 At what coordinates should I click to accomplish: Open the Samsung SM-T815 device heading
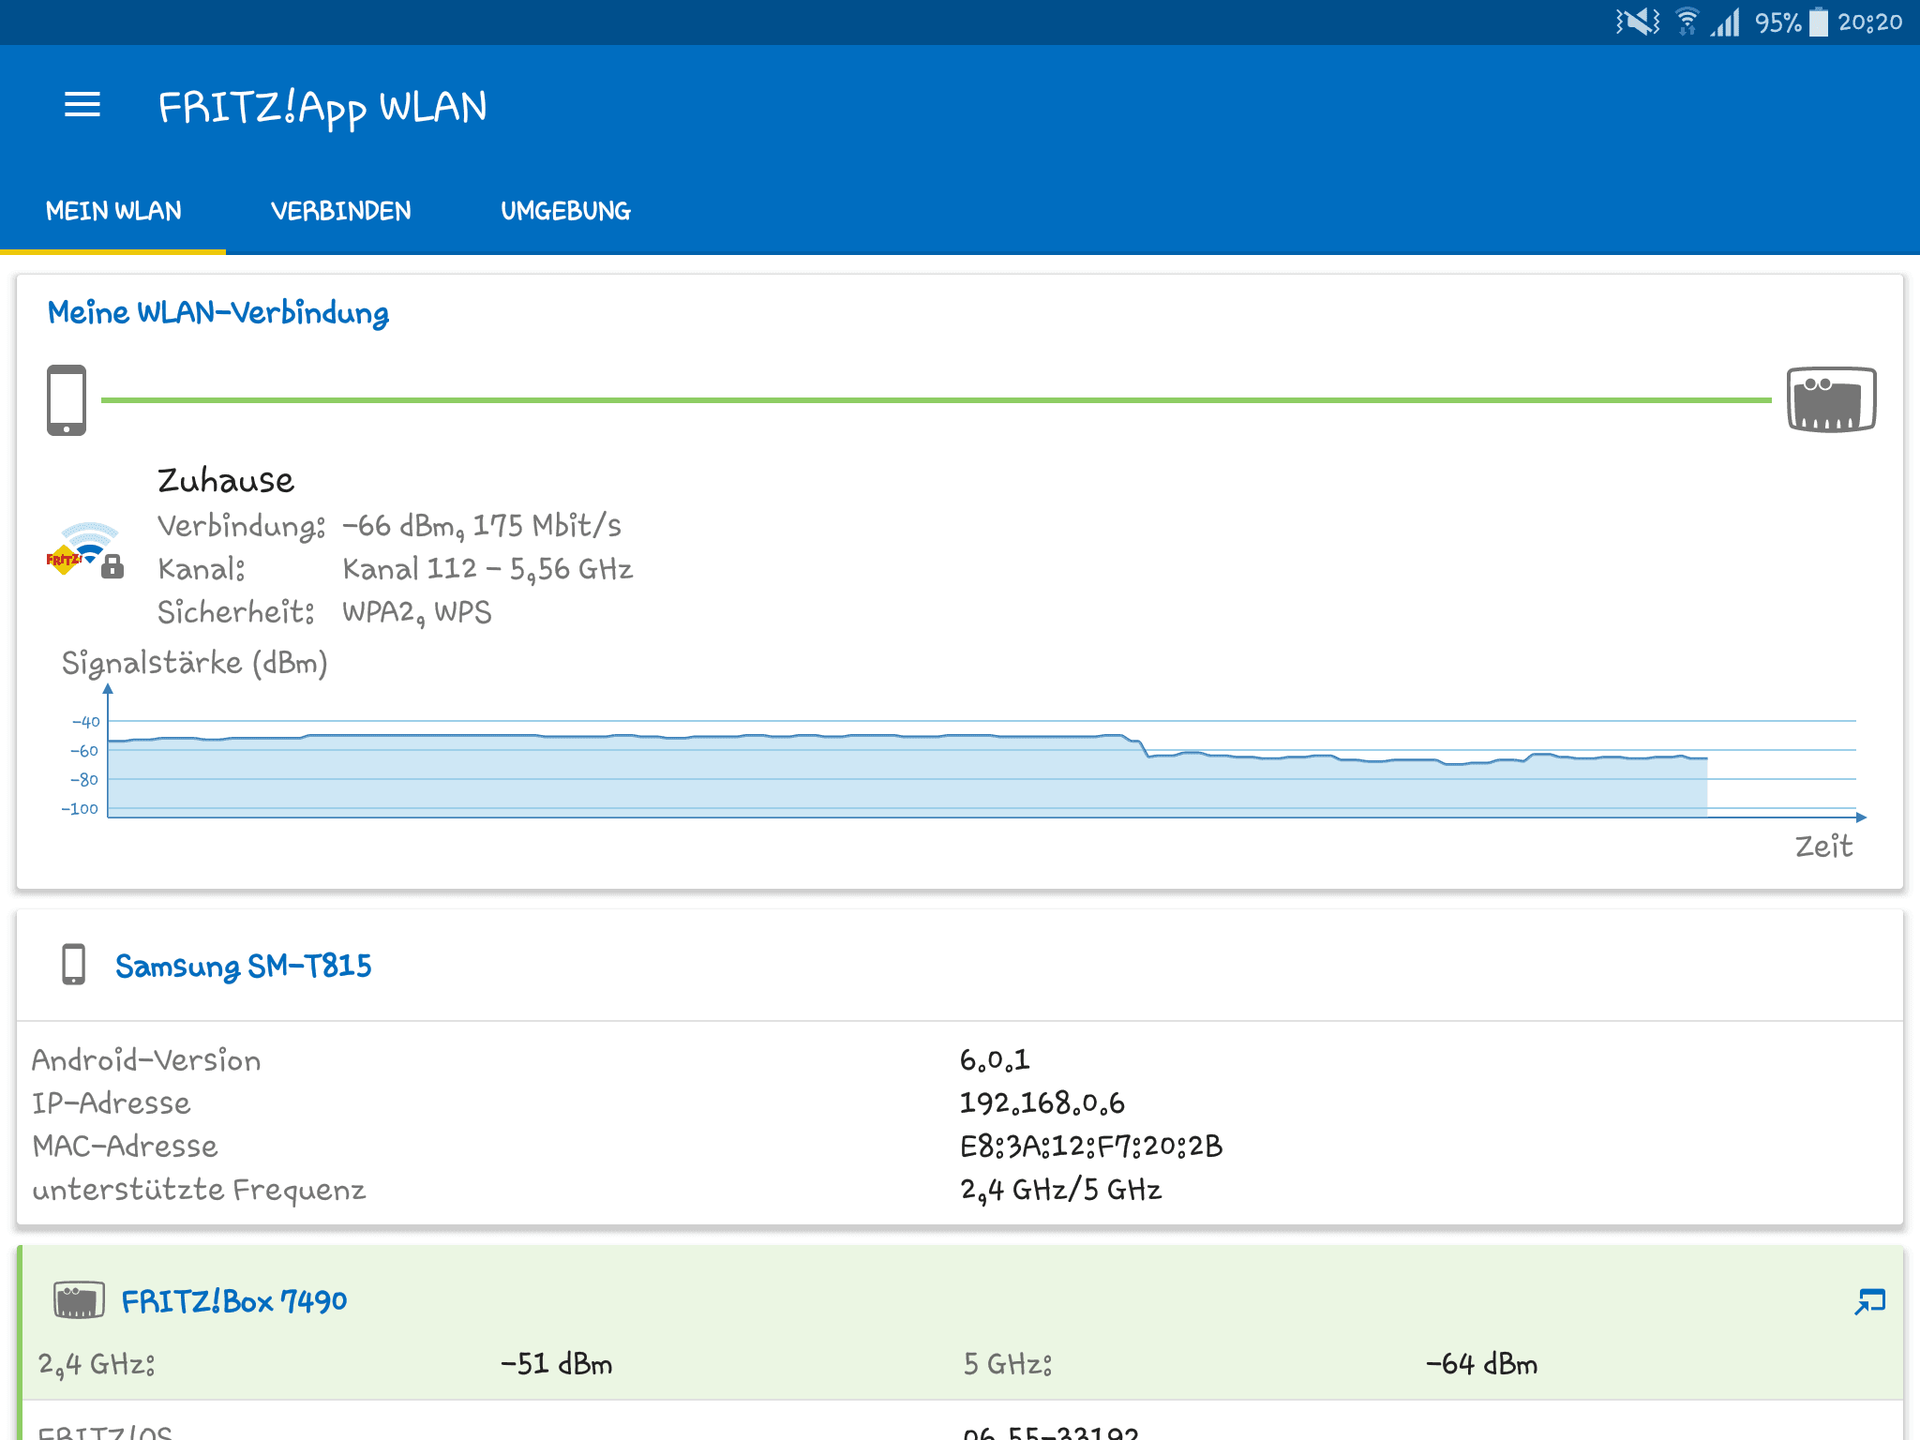[x=243, y=966]
